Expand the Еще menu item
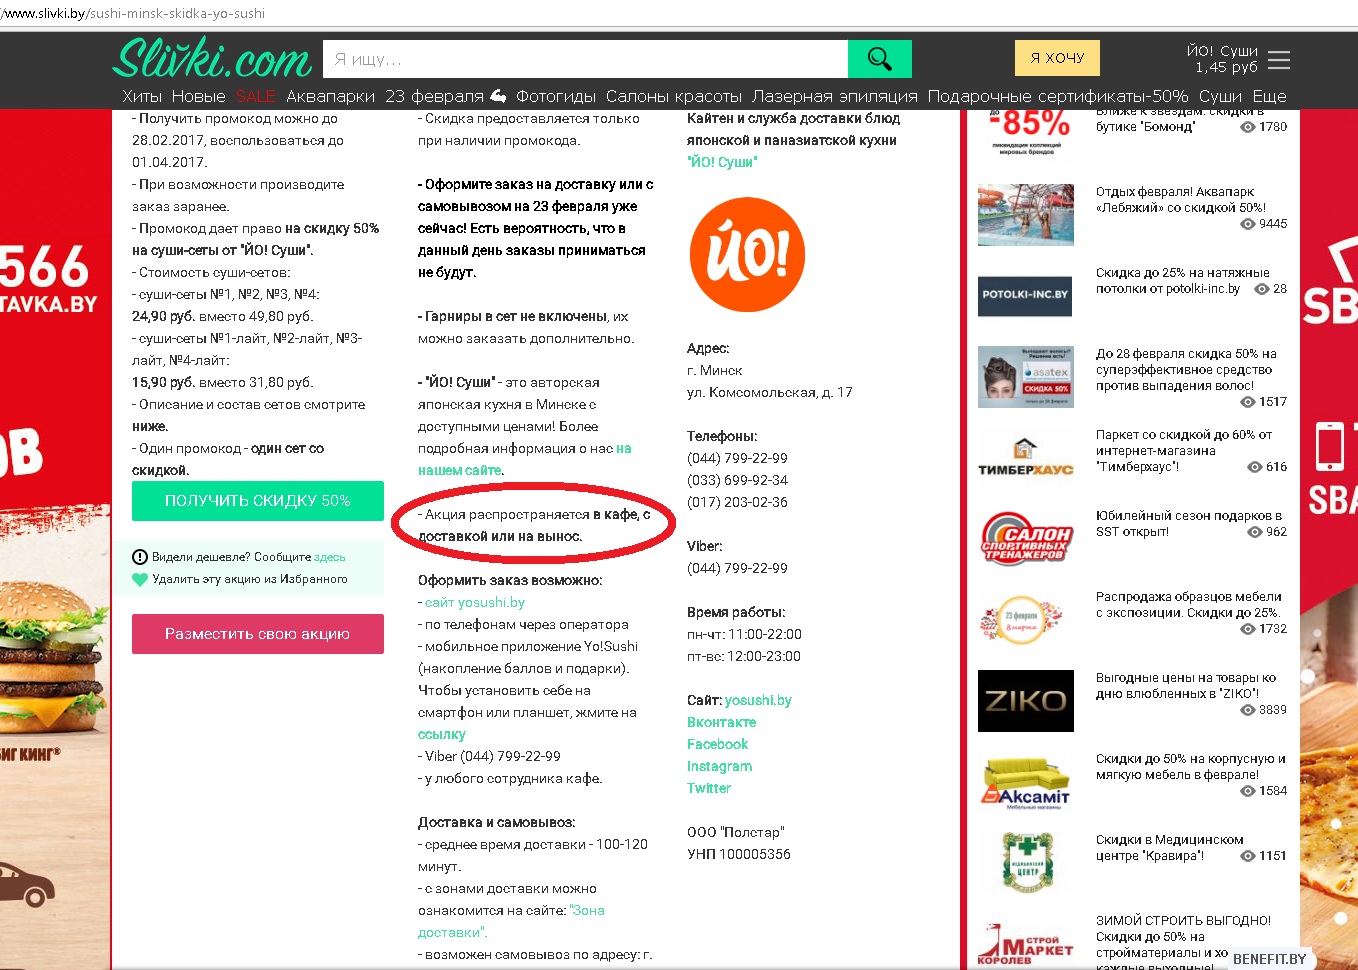The image size is (1358, 970). point(1269,96)
